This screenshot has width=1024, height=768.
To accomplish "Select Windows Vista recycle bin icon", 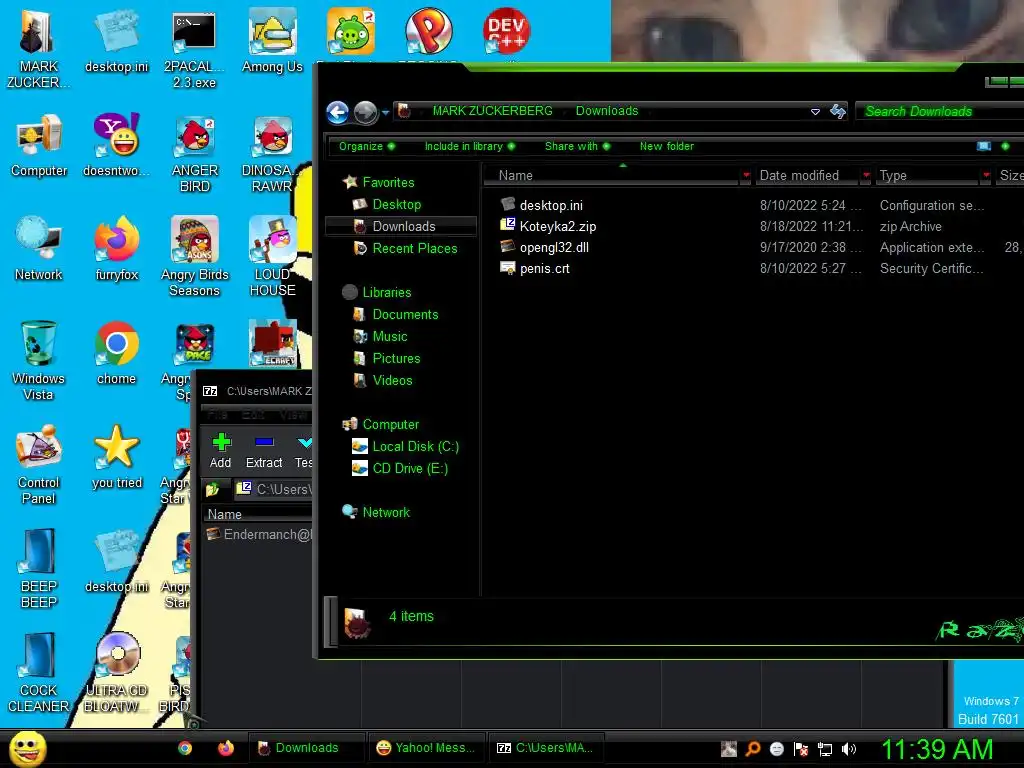I will click(38, 360).
